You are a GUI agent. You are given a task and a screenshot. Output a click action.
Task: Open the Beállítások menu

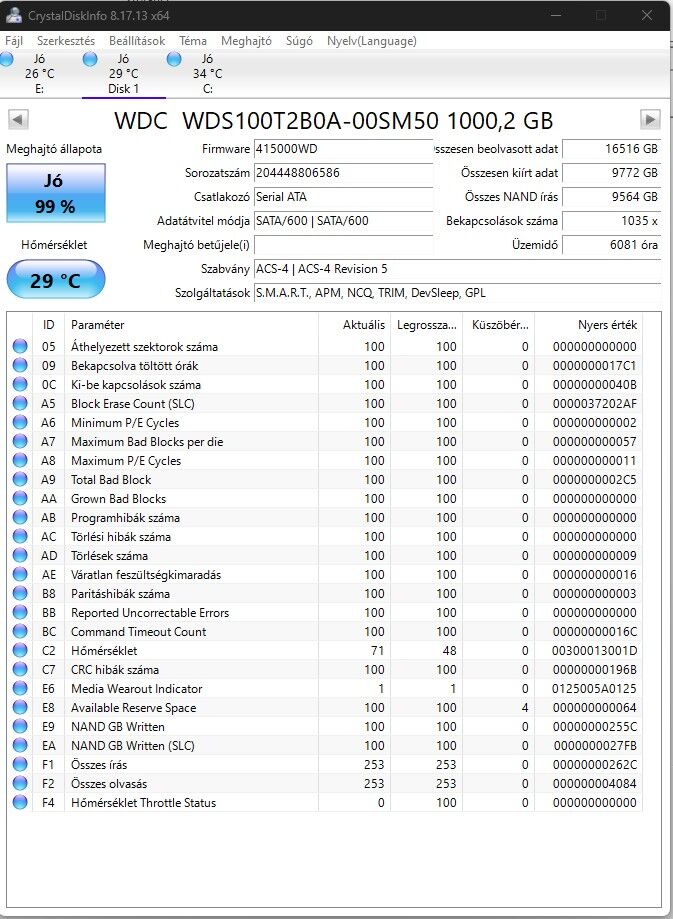coord(137,41)
